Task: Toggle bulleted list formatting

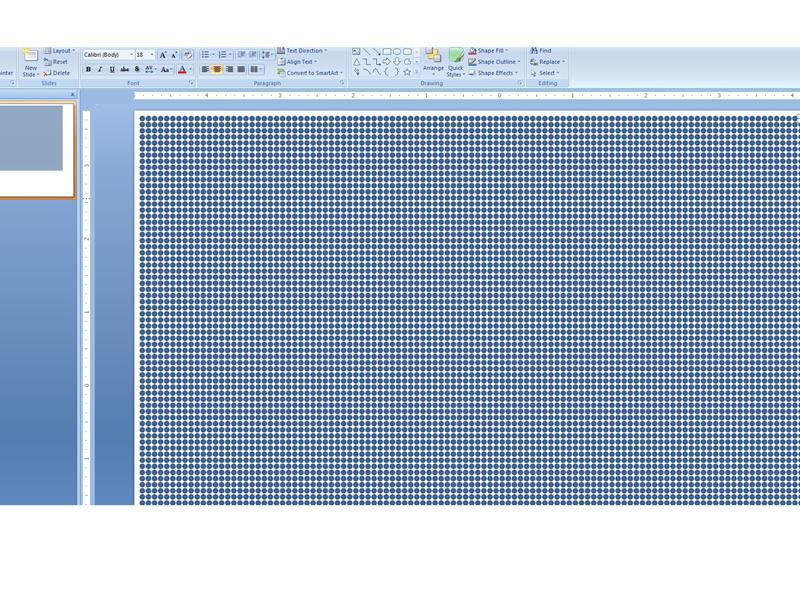Action: pos(206,53)
